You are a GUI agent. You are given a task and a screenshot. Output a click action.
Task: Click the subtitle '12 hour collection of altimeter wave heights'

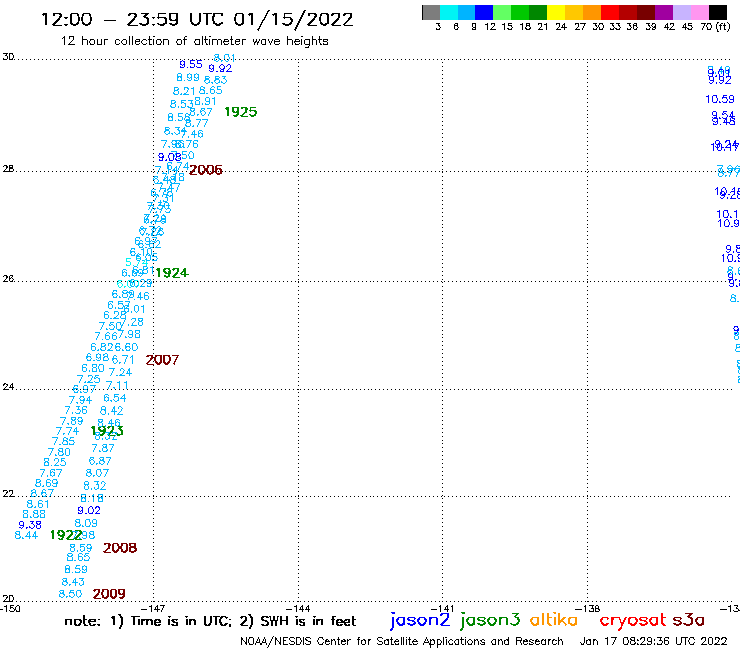coord(194,41)
